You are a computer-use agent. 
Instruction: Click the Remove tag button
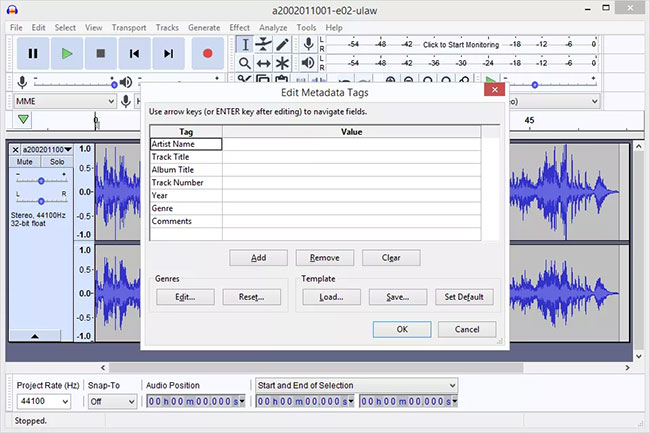click(325, 258)
